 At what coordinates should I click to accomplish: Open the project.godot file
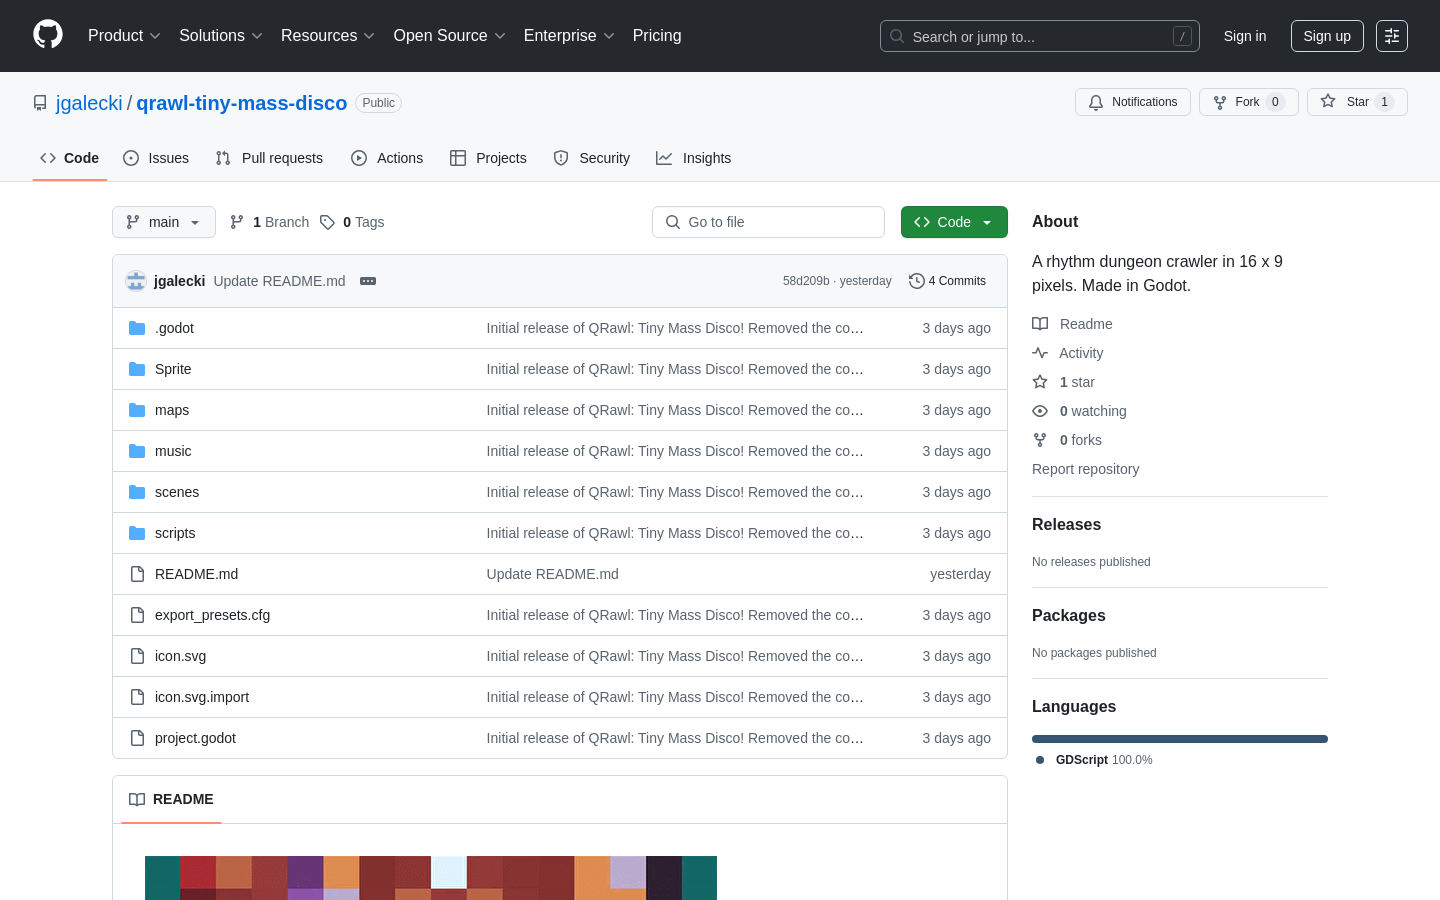195,738
